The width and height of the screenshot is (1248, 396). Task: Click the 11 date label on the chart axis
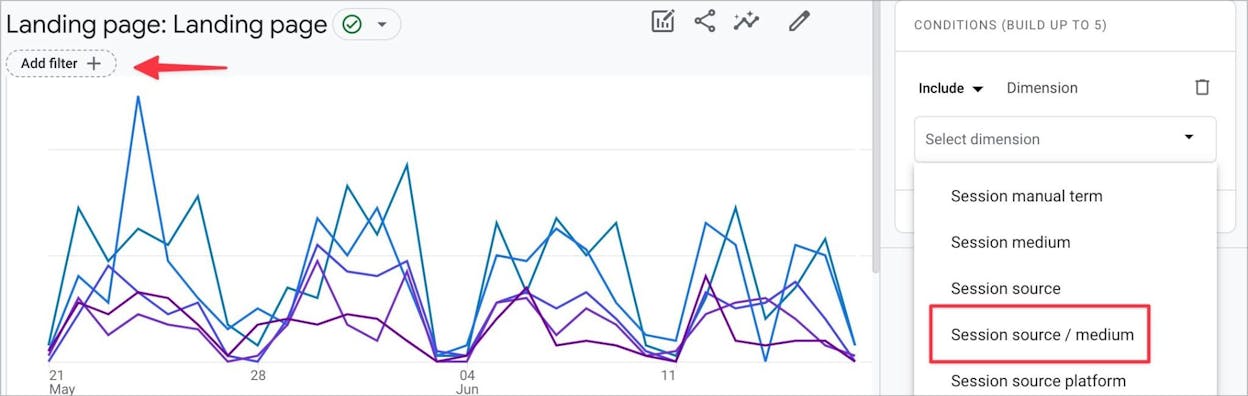[668, 375]
